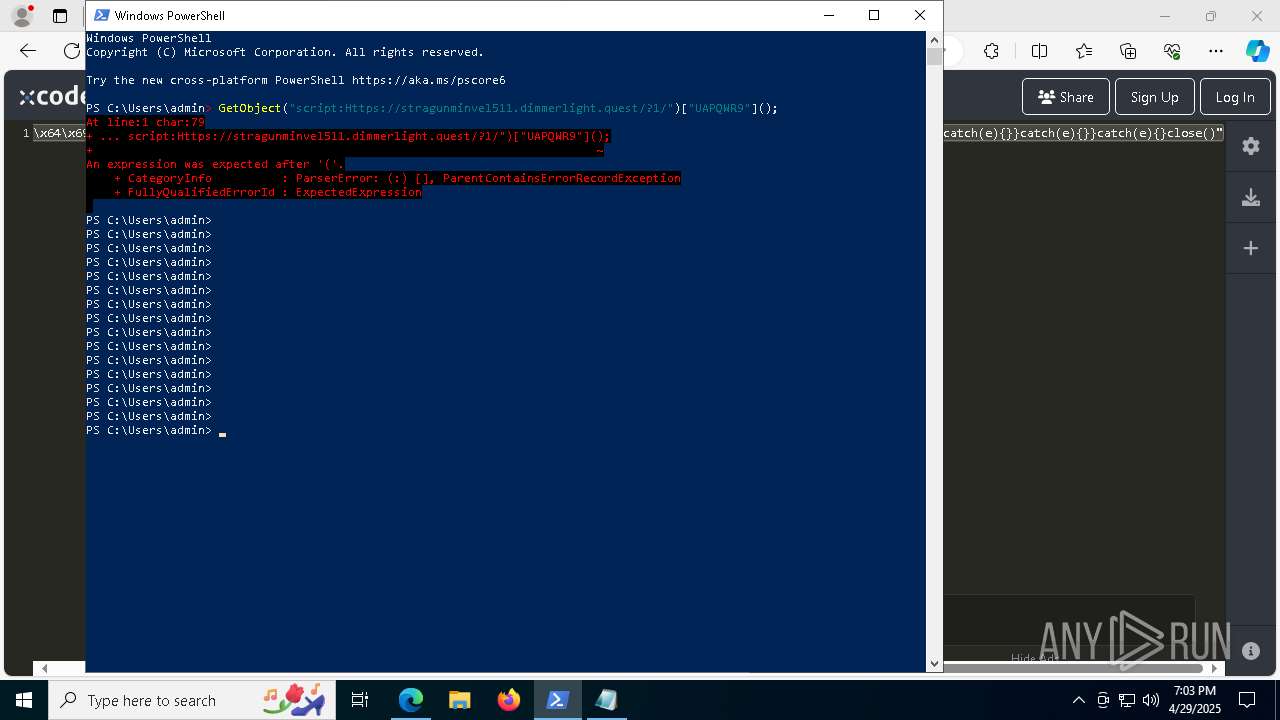Click the 'Try the new cross-platform PowerShell' line
Viewport: 1280px width, 720px height.
coord(296,80)
